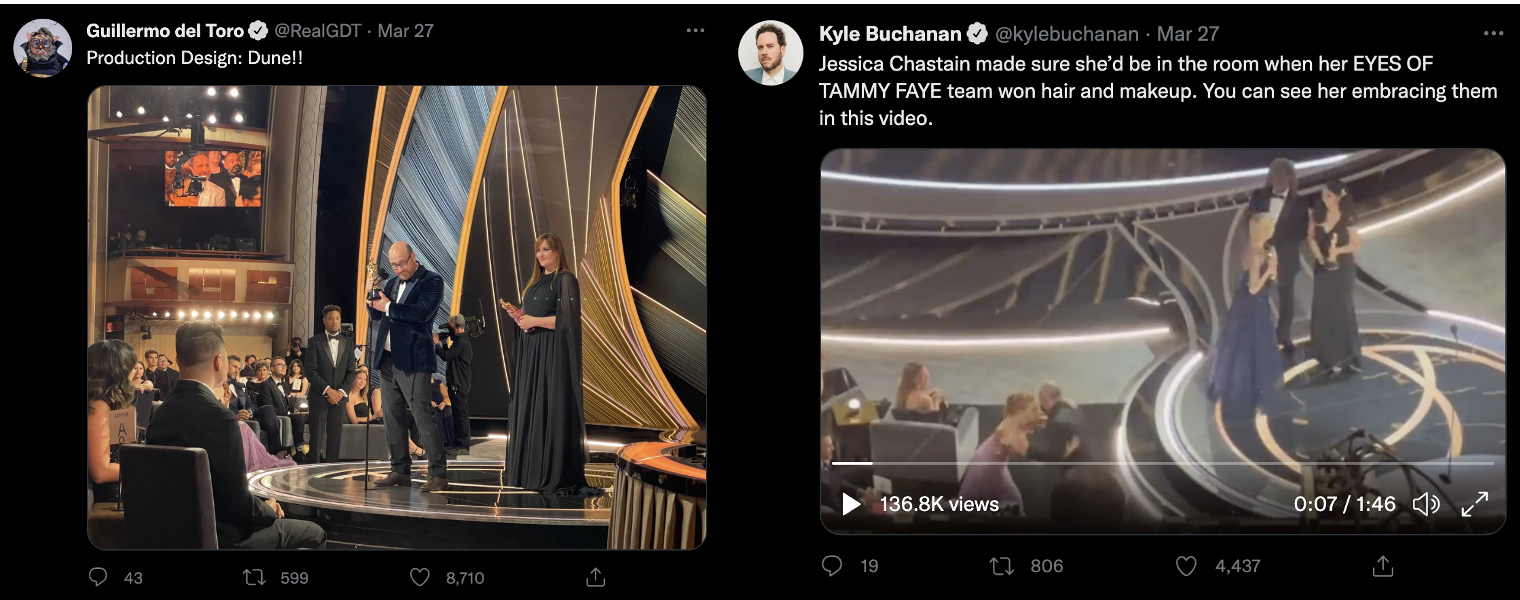Retweet the Production Design Dune tweet
1520x600 pixels.
click(255, 577)
